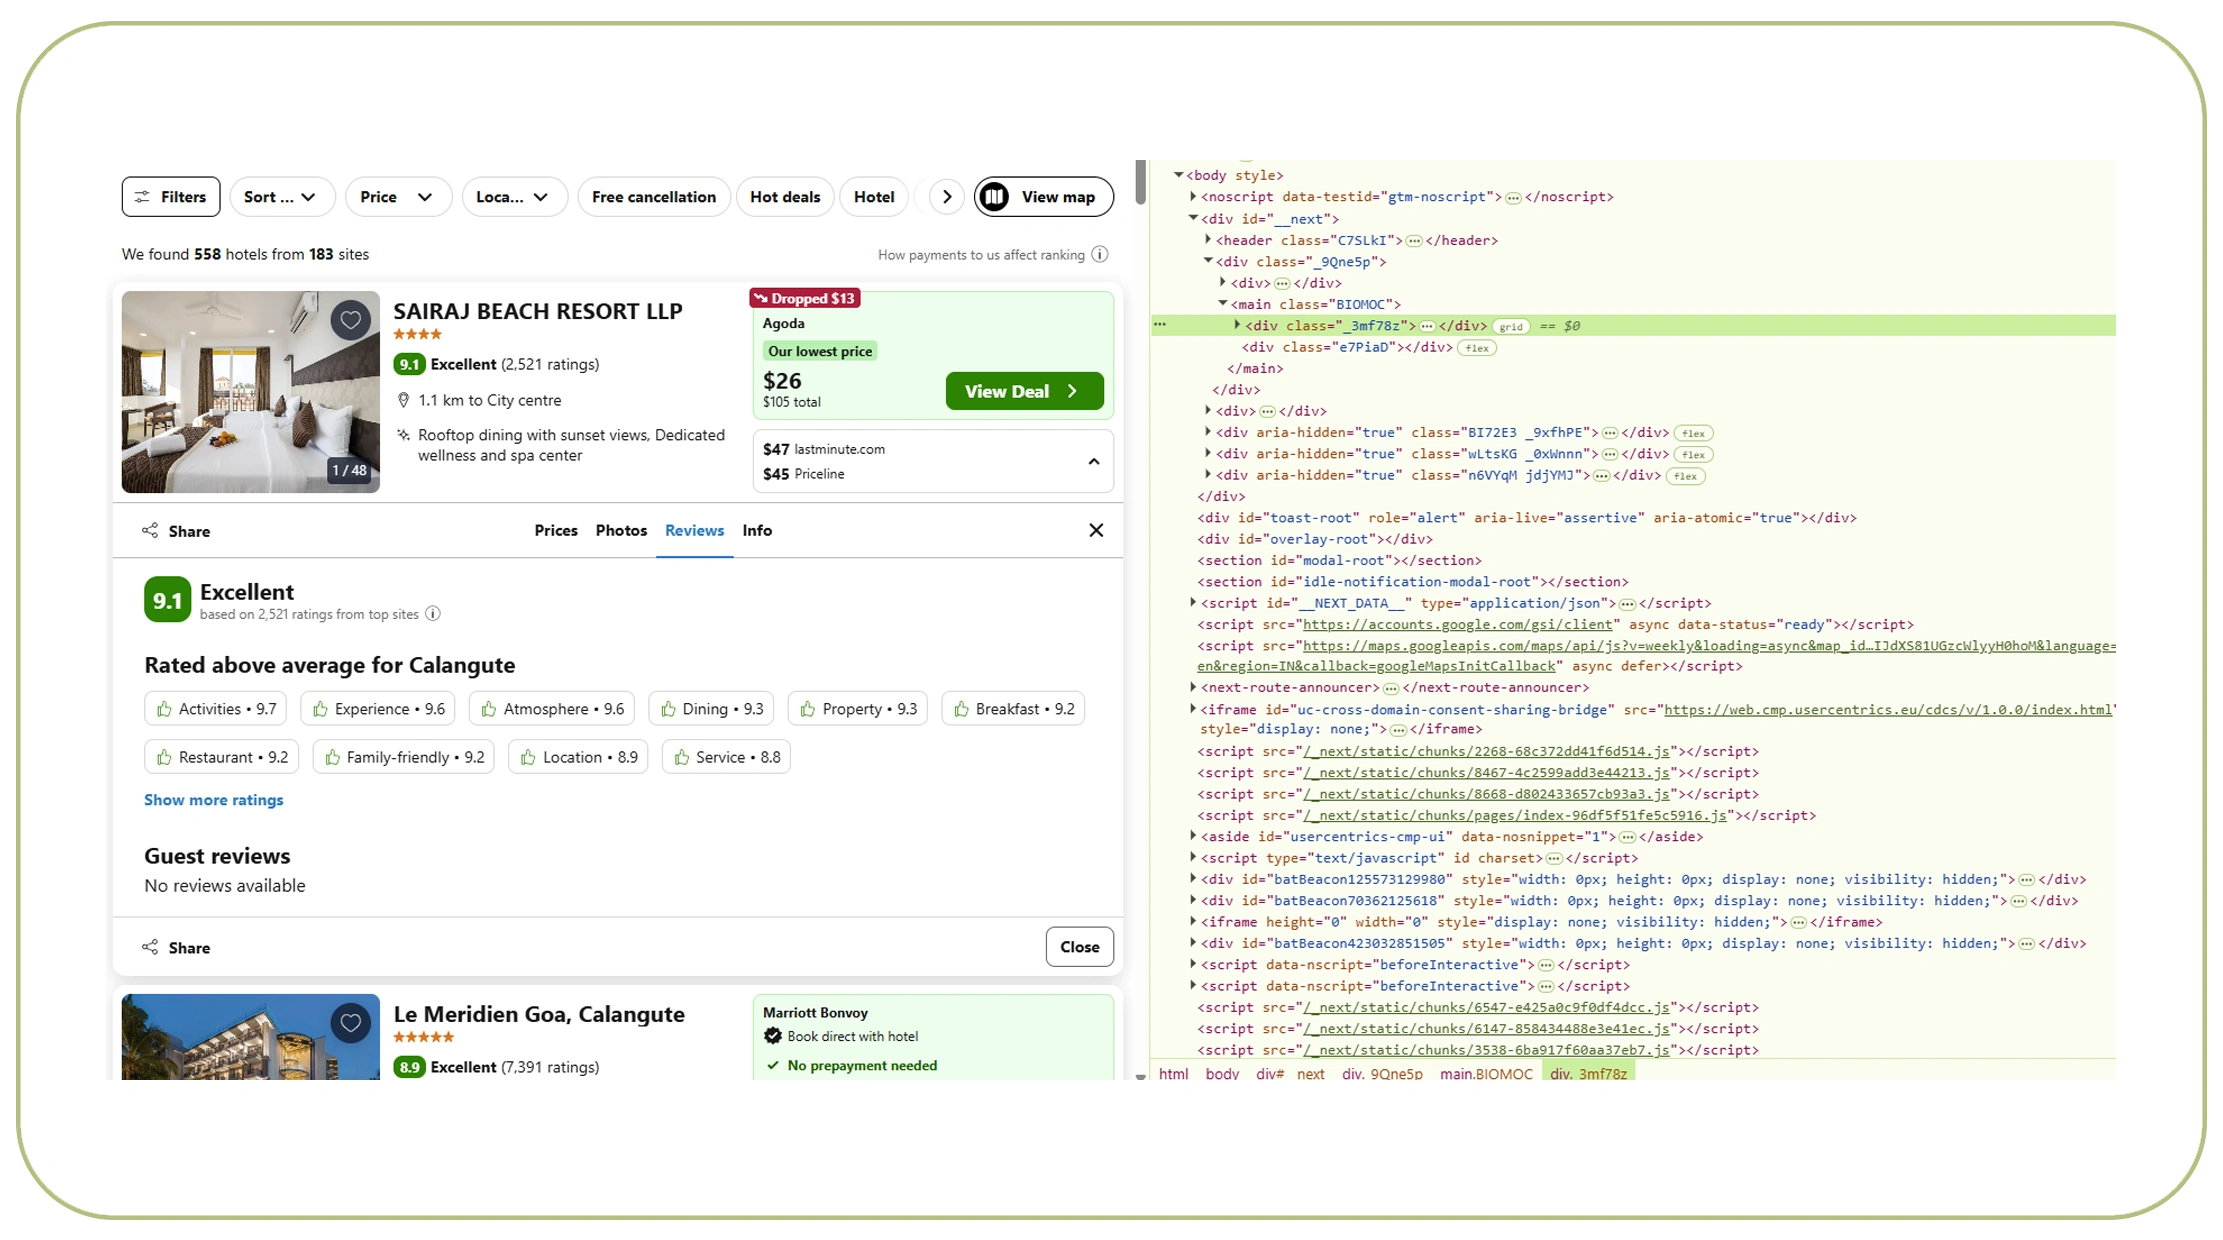Expand the div class _3mf78z node

[x=1237, y=326]
